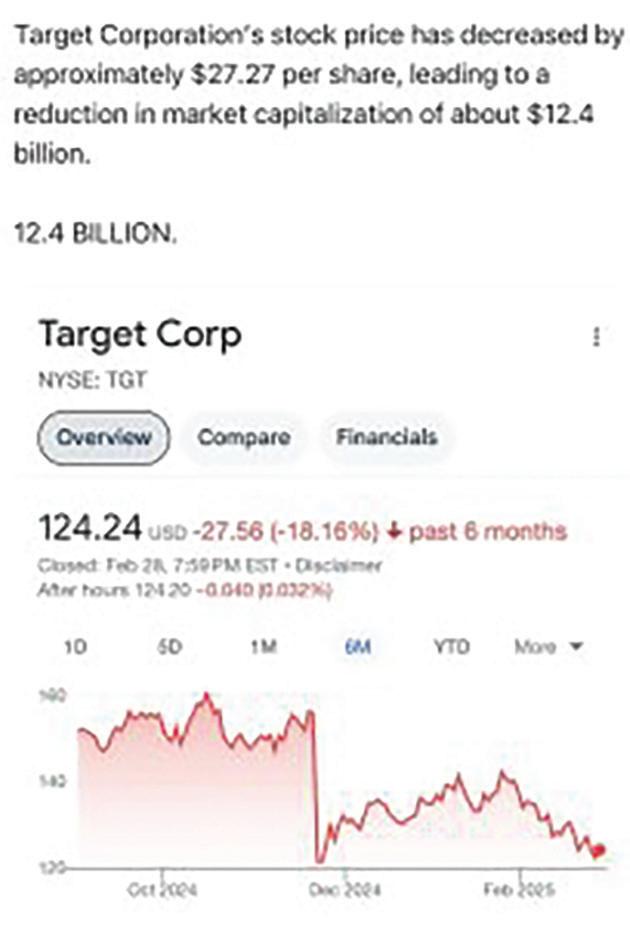This screenshot has height=926, width=630.
Task: Click the Target Corp title
Action: [x=141, y=335]
